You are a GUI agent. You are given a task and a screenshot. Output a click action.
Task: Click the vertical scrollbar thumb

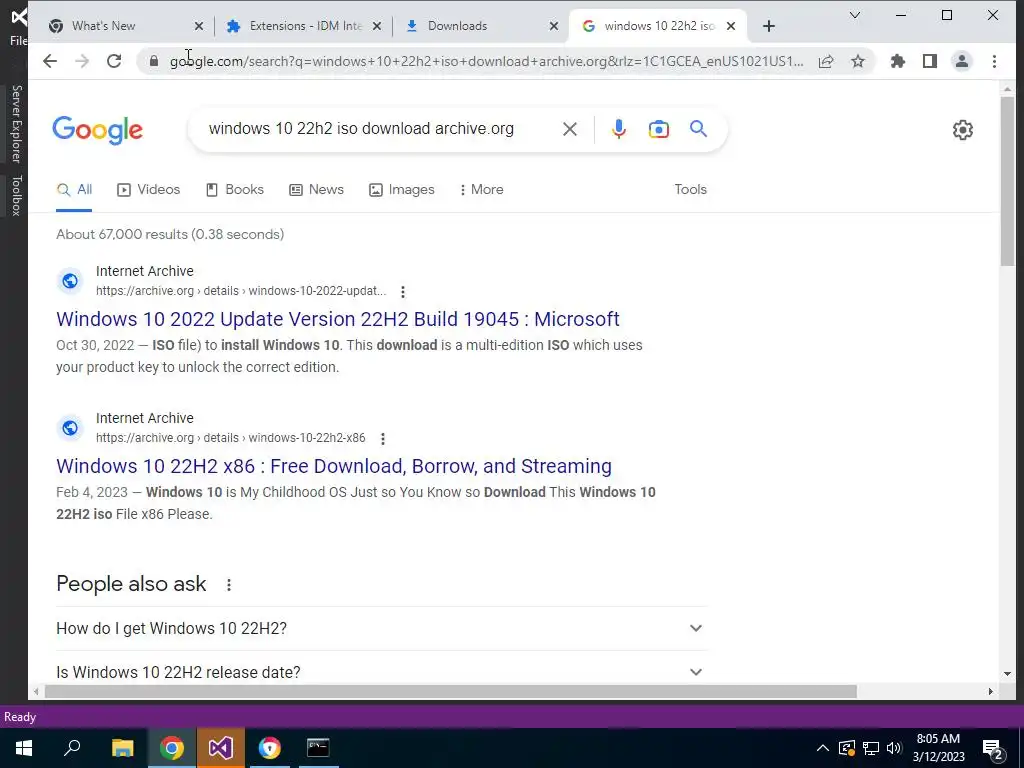tap(1008, 181)
